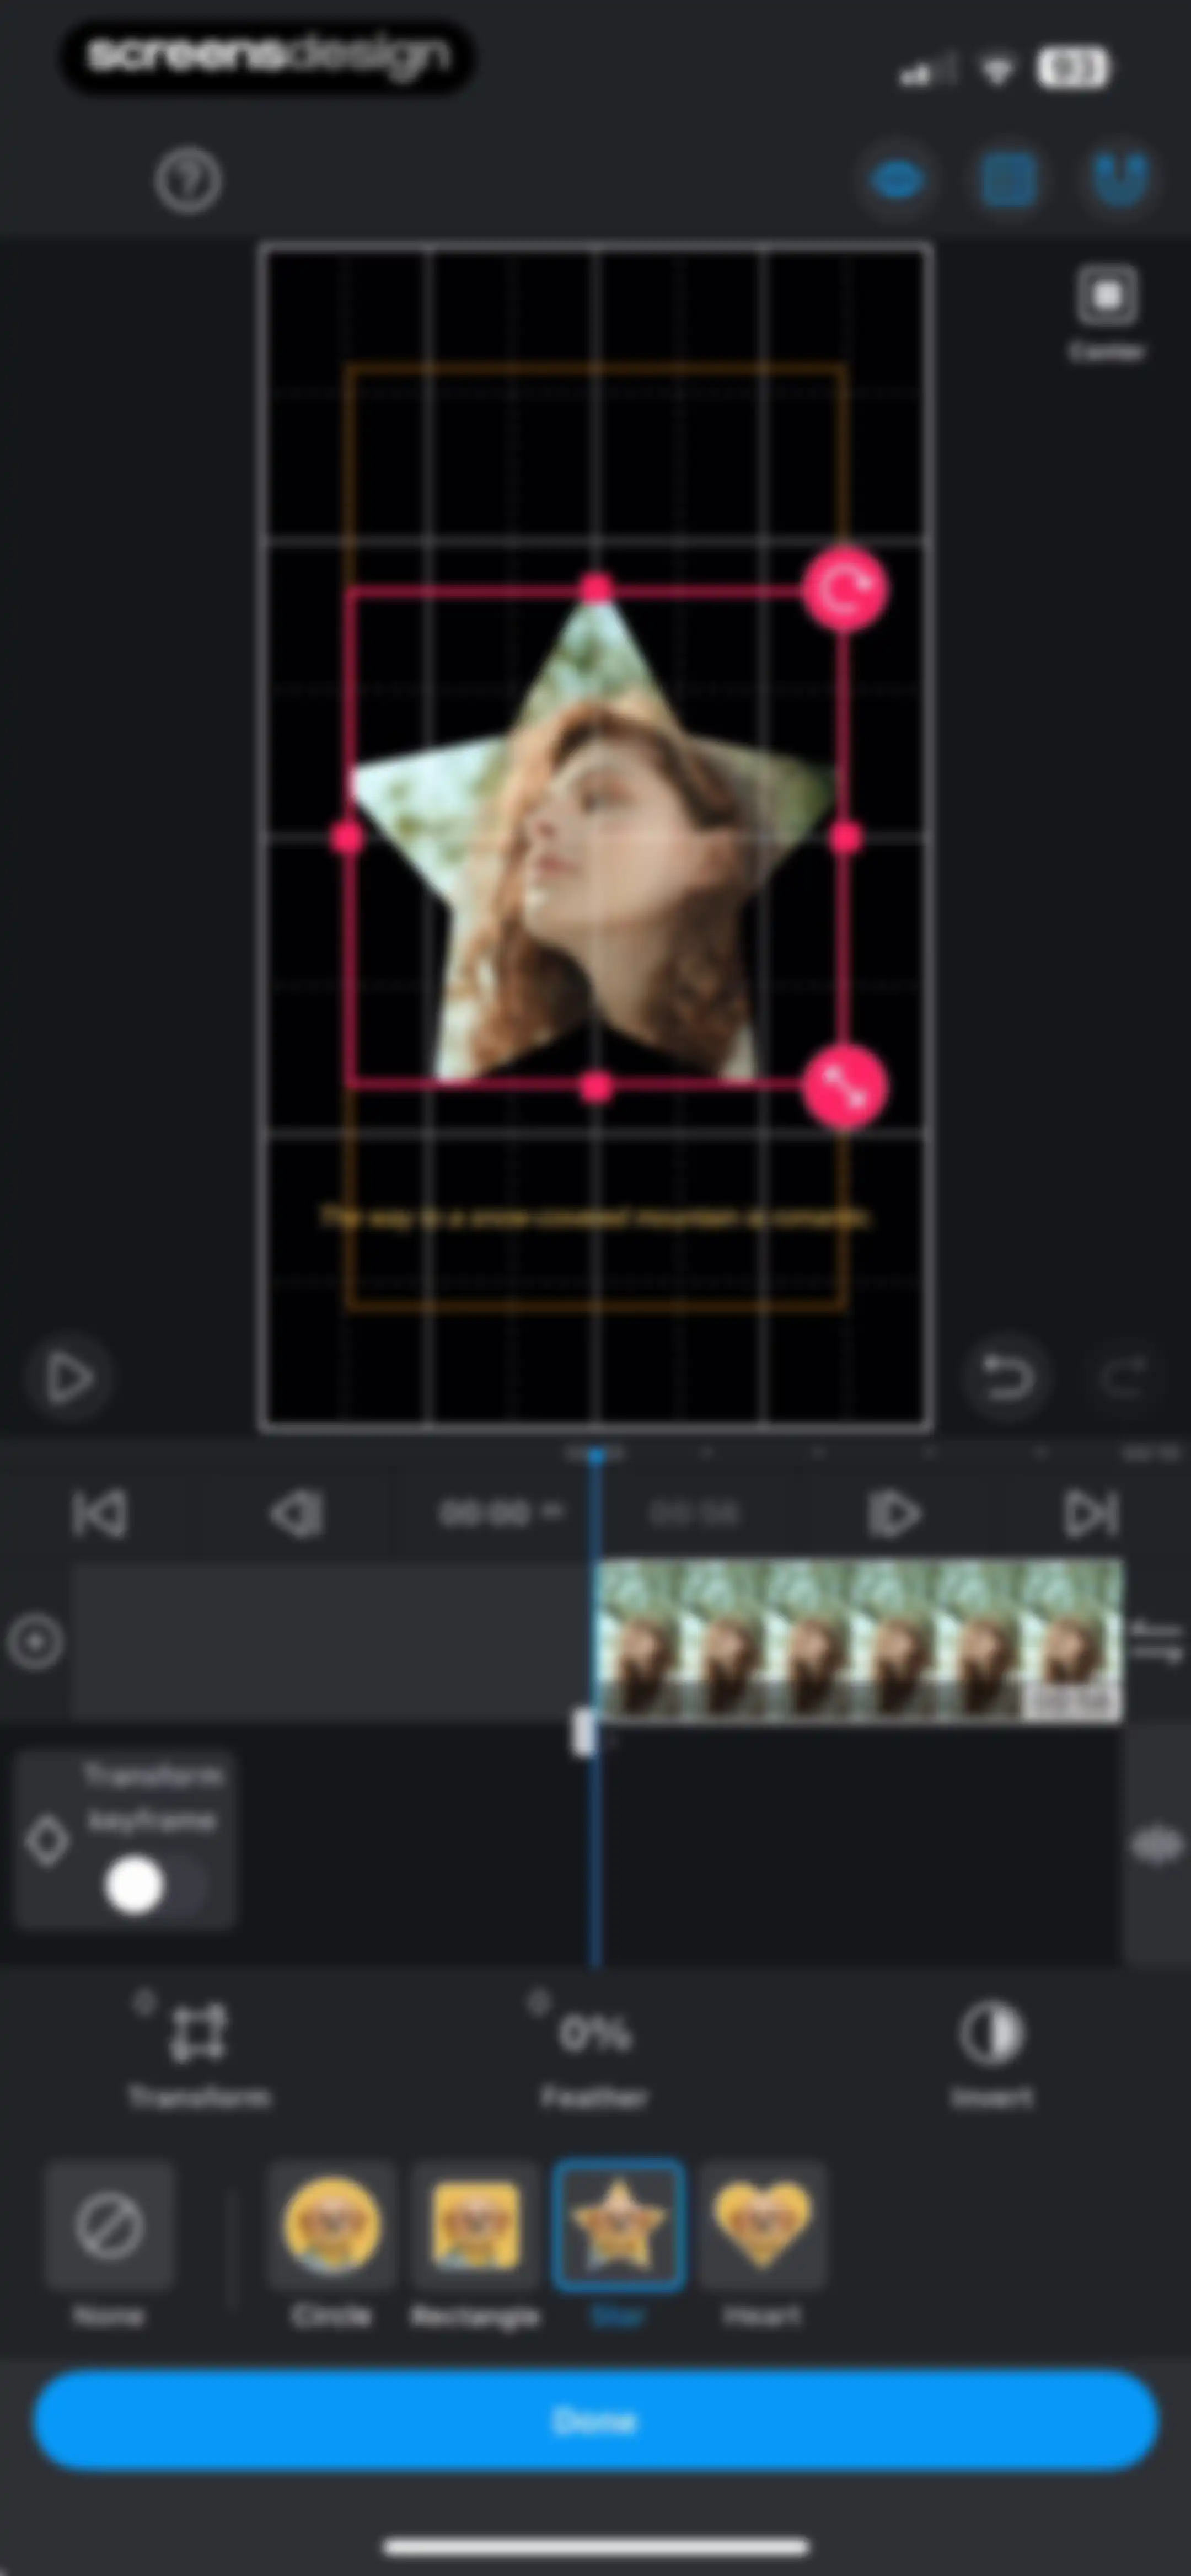Choose the Heart mask shape

[x=762, y=2245]
